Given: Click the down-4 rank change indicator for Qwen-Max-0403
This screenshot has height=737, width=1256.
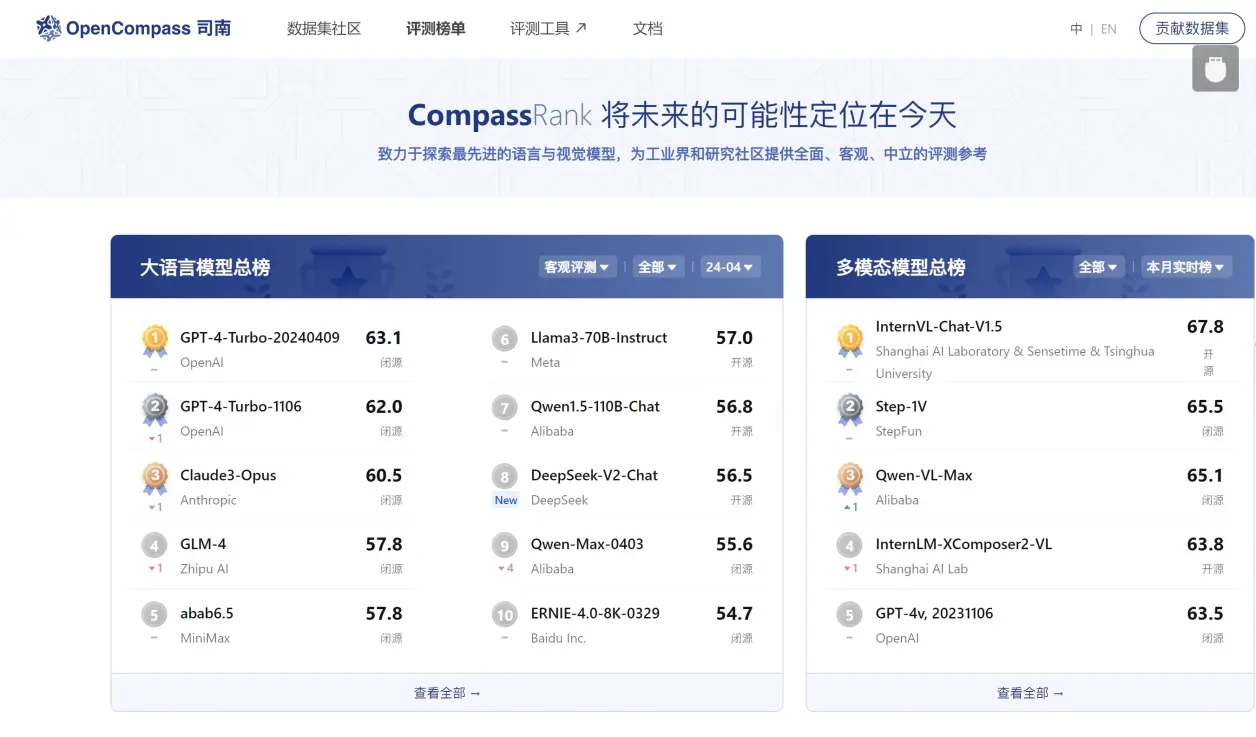Looking at the screenshot, I should pos(506,569).
